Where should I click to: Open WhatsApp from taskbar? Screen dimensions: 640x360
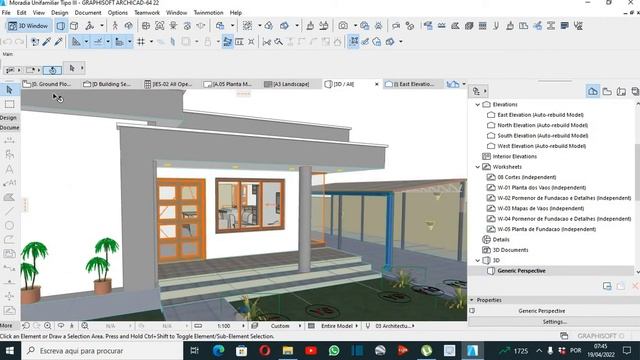(x=334, y=351)
